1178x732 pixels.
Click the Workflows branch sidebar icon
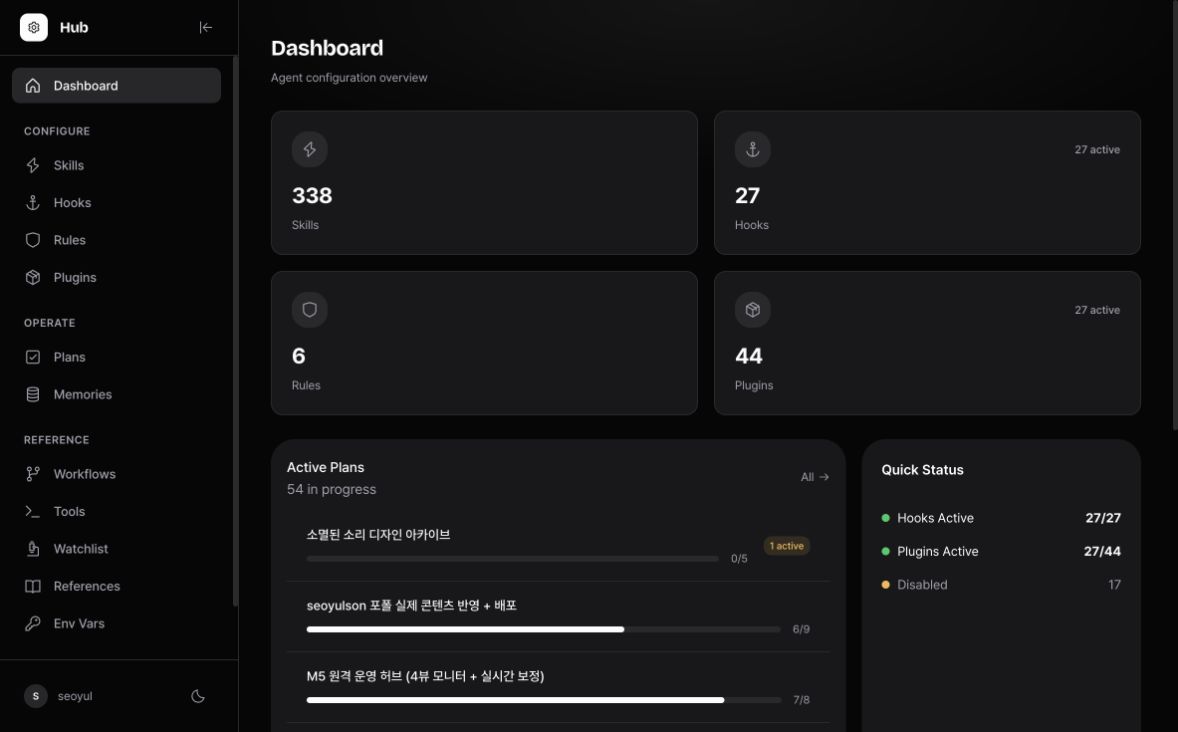pyautogui.click(x=32, y=474)
